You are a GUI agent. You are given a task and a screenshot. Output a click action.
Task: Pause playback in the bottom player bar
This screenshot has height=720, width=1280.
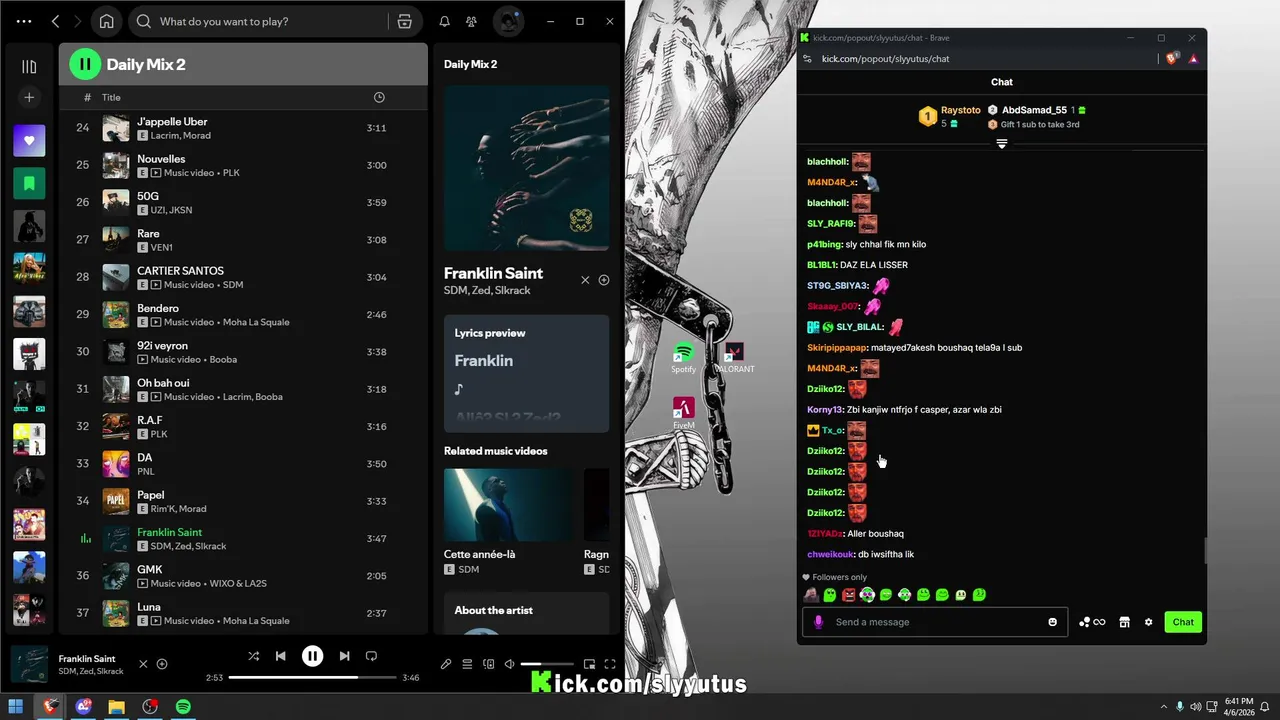point(313,656)
